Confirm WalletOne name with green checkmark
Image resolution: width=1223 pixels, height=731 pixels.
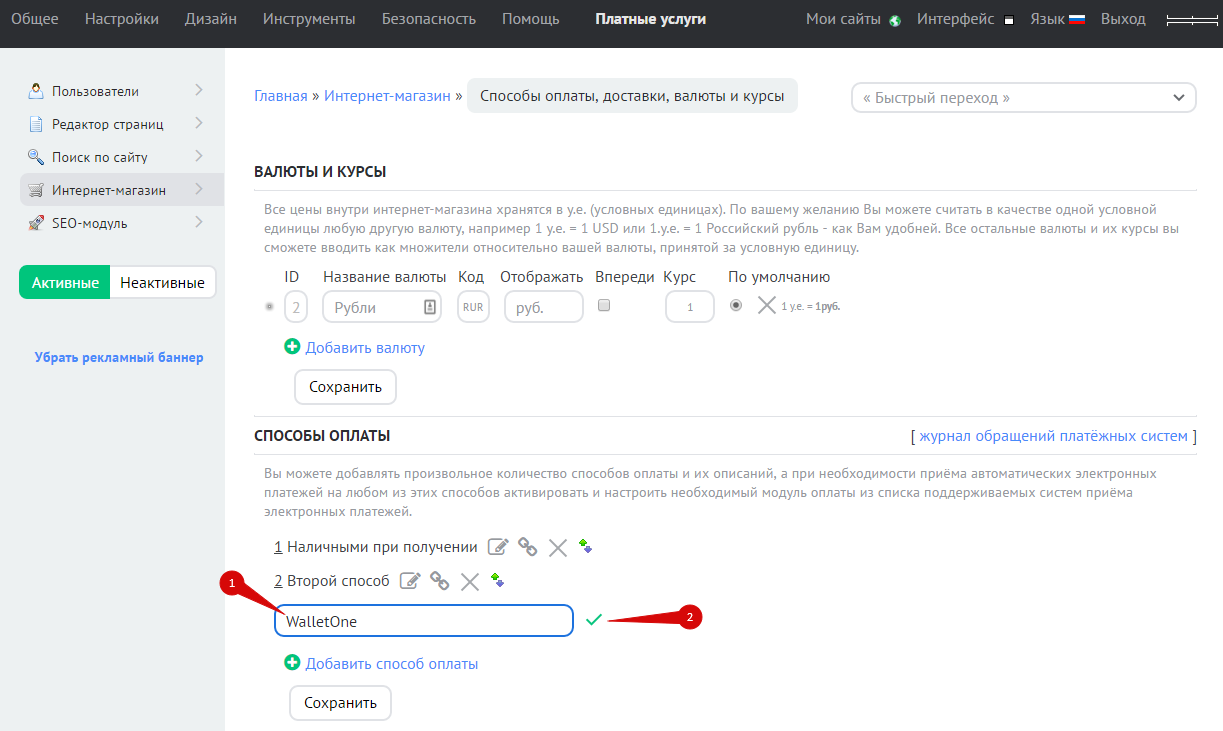594,620
